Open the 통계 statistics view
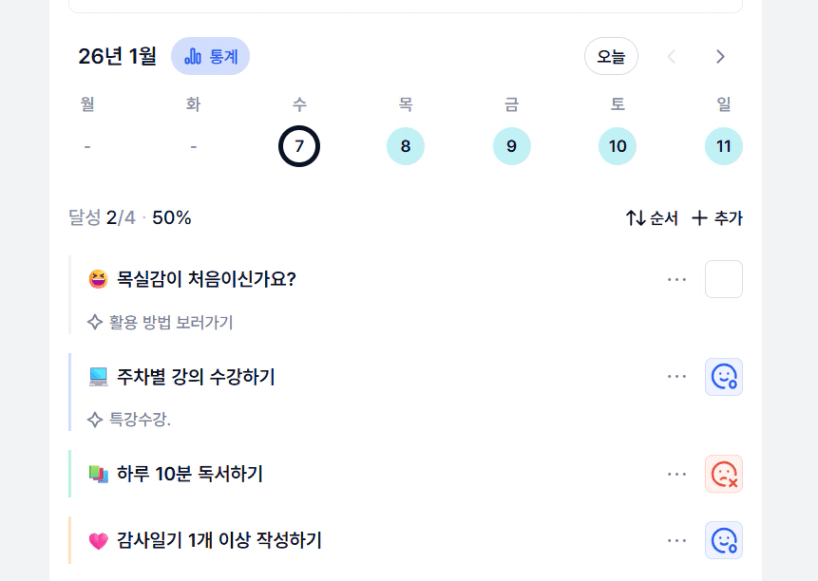 210,56
